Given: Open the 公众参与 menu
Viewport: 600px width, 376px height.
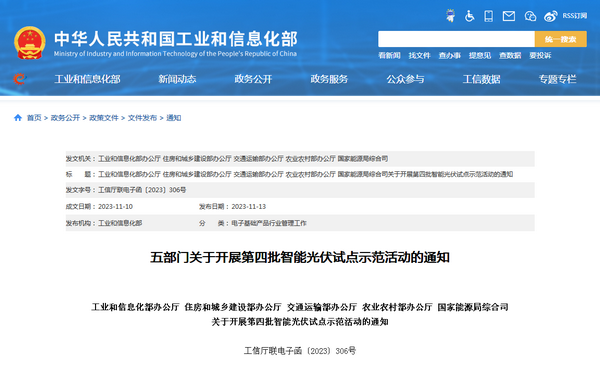Looking at the screenshot, I should point(405,79).
